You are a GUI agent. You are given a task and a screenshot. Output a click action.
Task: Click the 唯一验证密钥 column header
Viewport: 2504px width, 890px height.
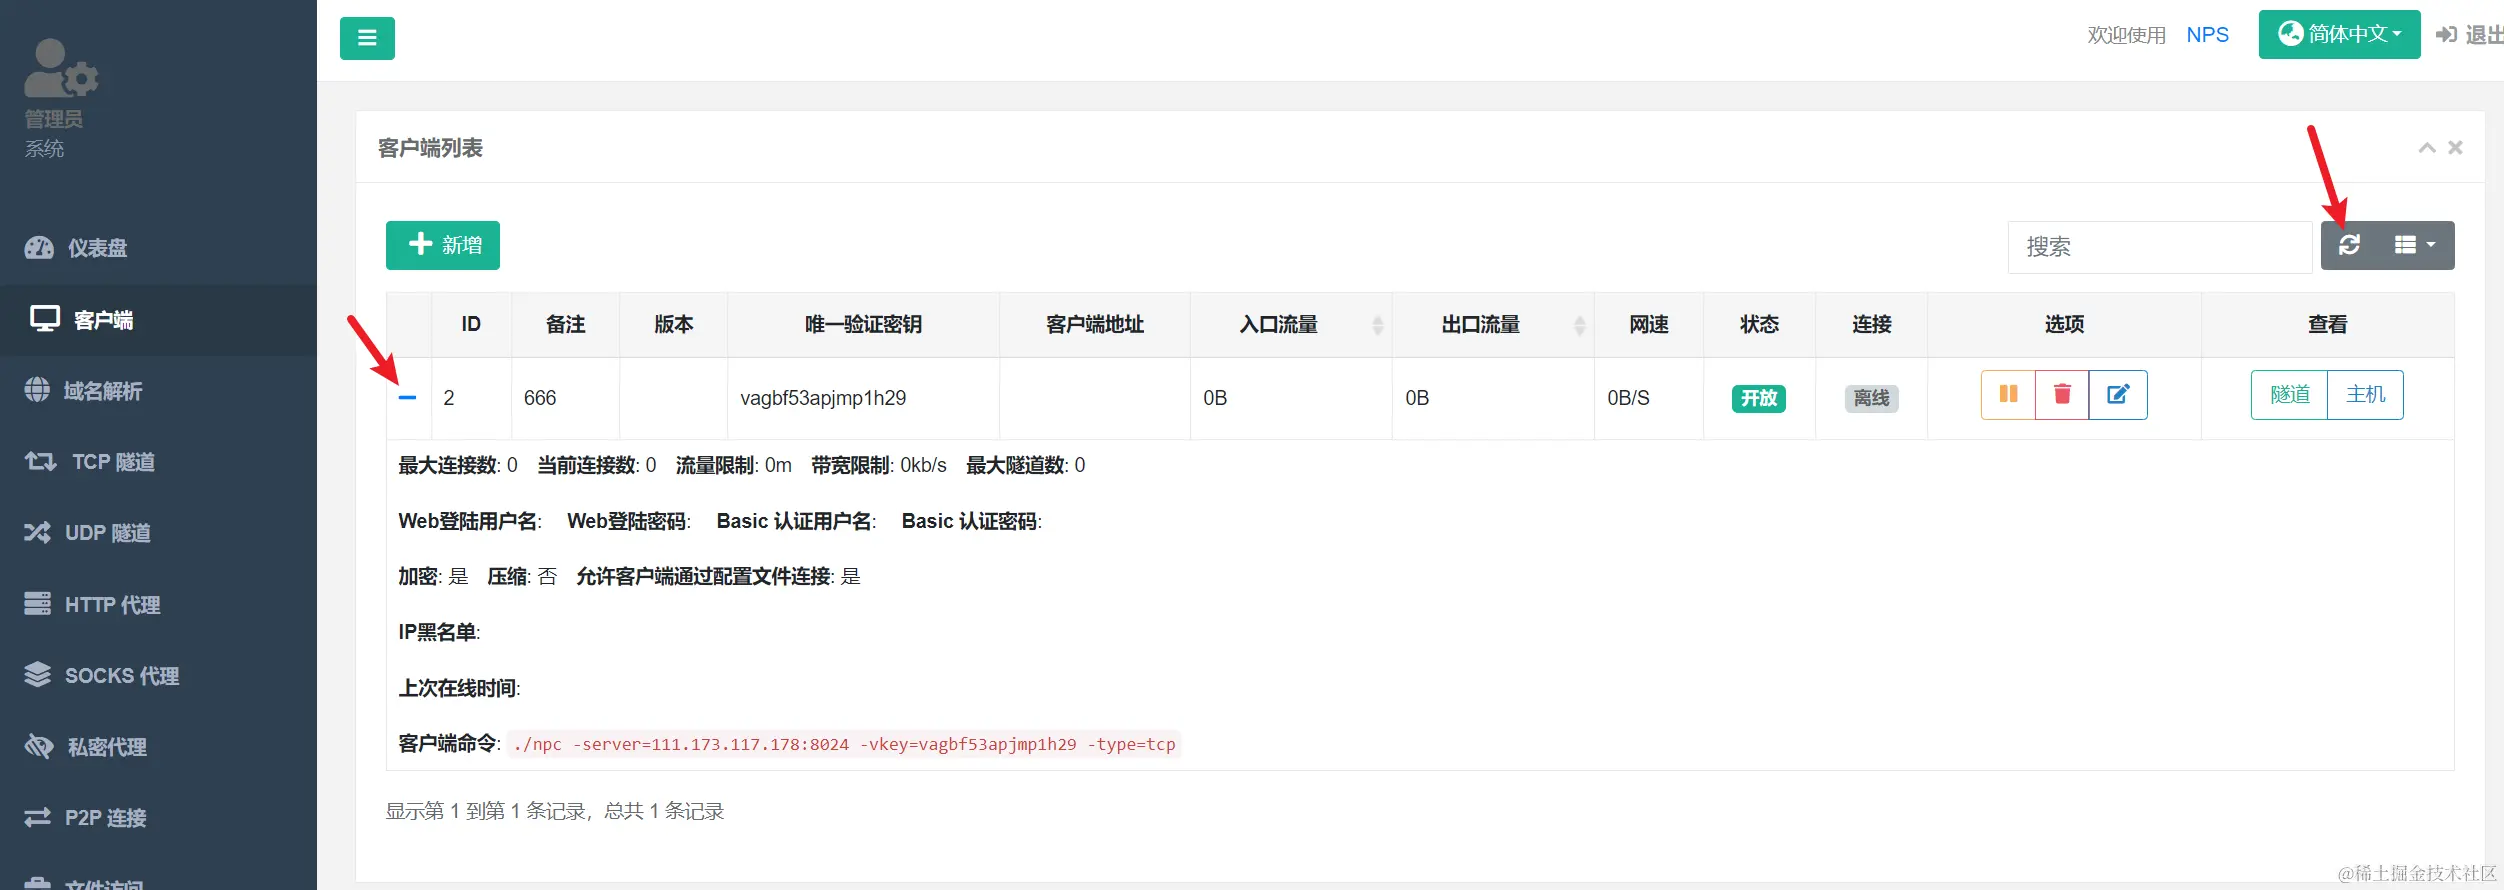(x=863, y=325)
